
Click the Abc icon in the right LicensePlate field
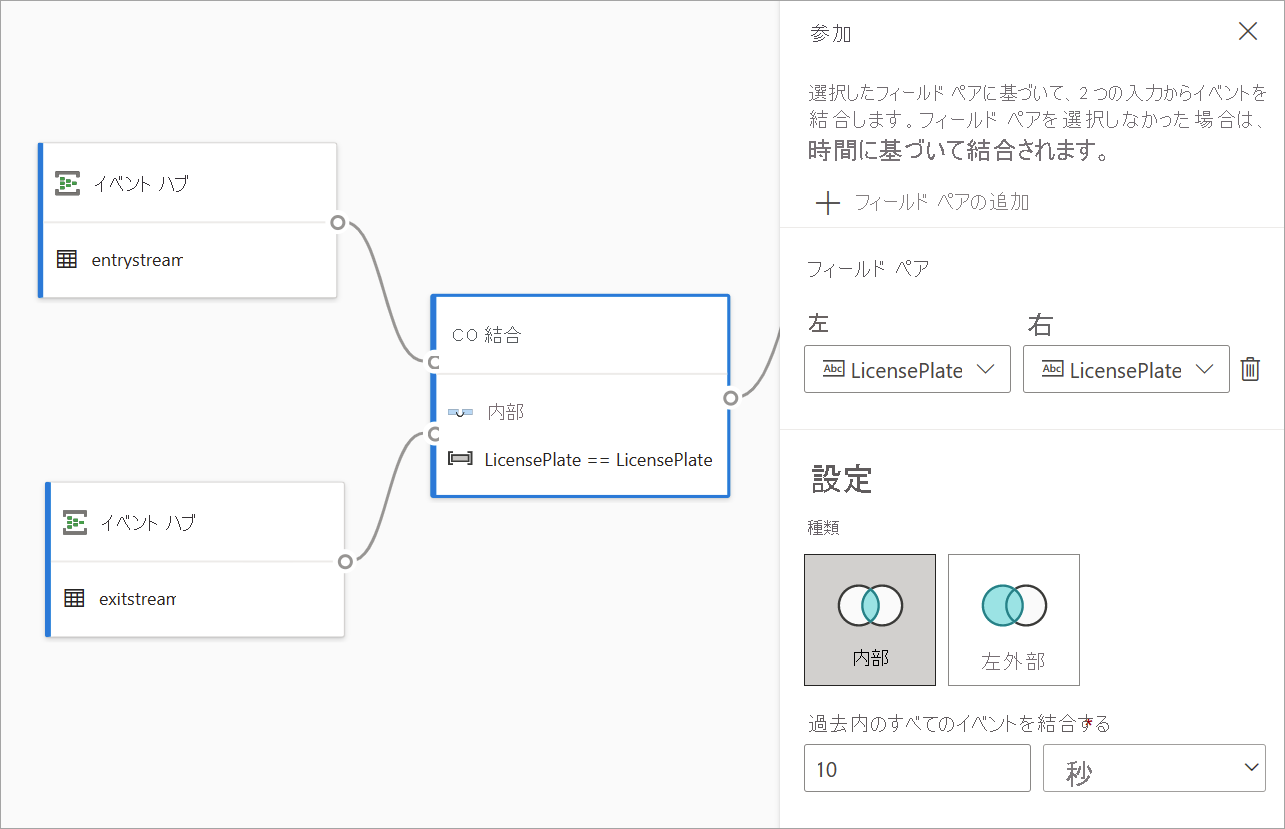click(x=1052, y=370)
